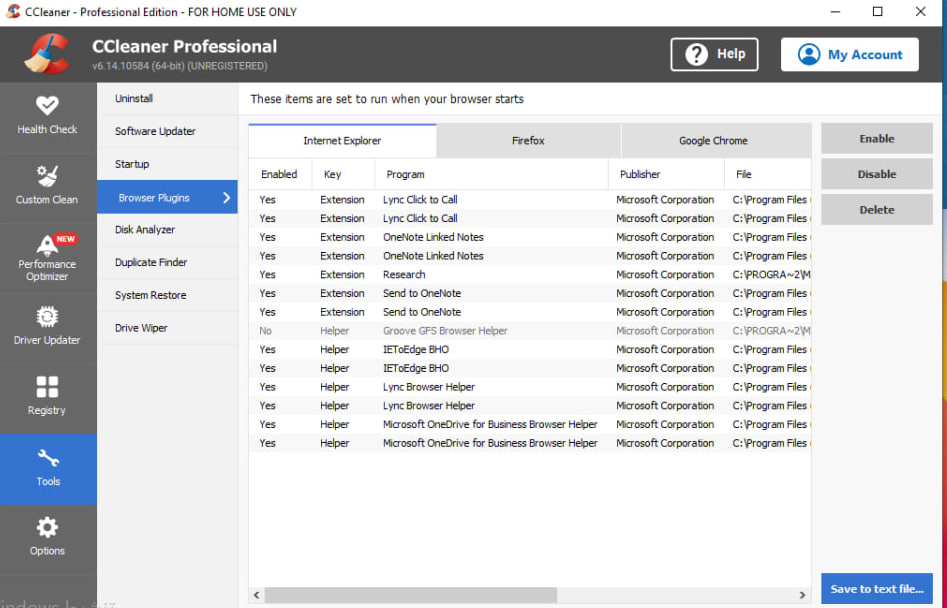The height and width of the screenshot is (608, 947).
Task: Open the Health Check section
Action: tap(48, 117)
